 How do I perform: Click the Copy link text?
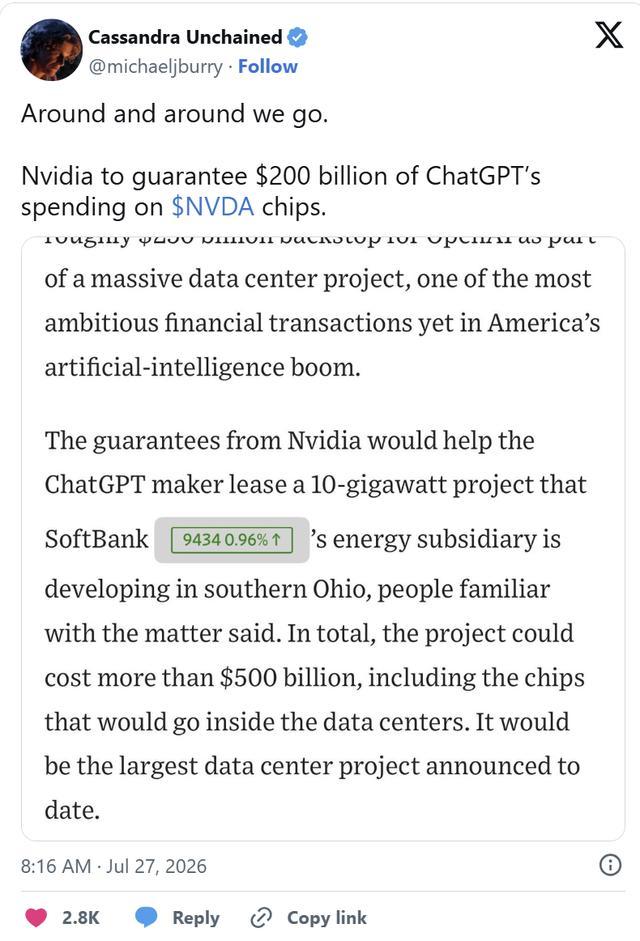tap(327, 918)
